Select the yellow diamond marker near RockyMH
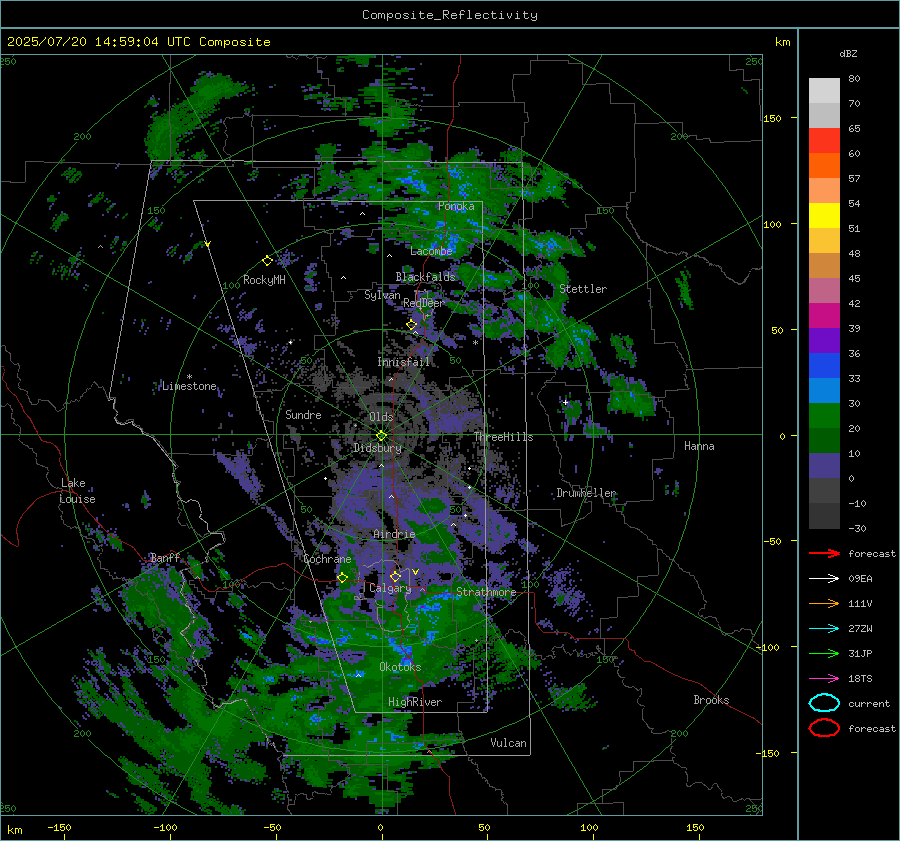Screen dimensions: 900x841 click(267, 261)
